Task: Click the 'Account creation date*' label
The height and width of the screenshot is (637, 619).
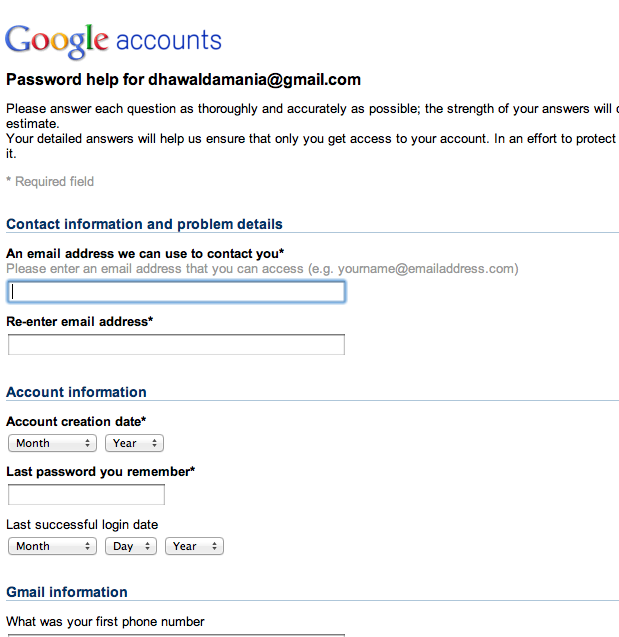Action: [76, 422]
